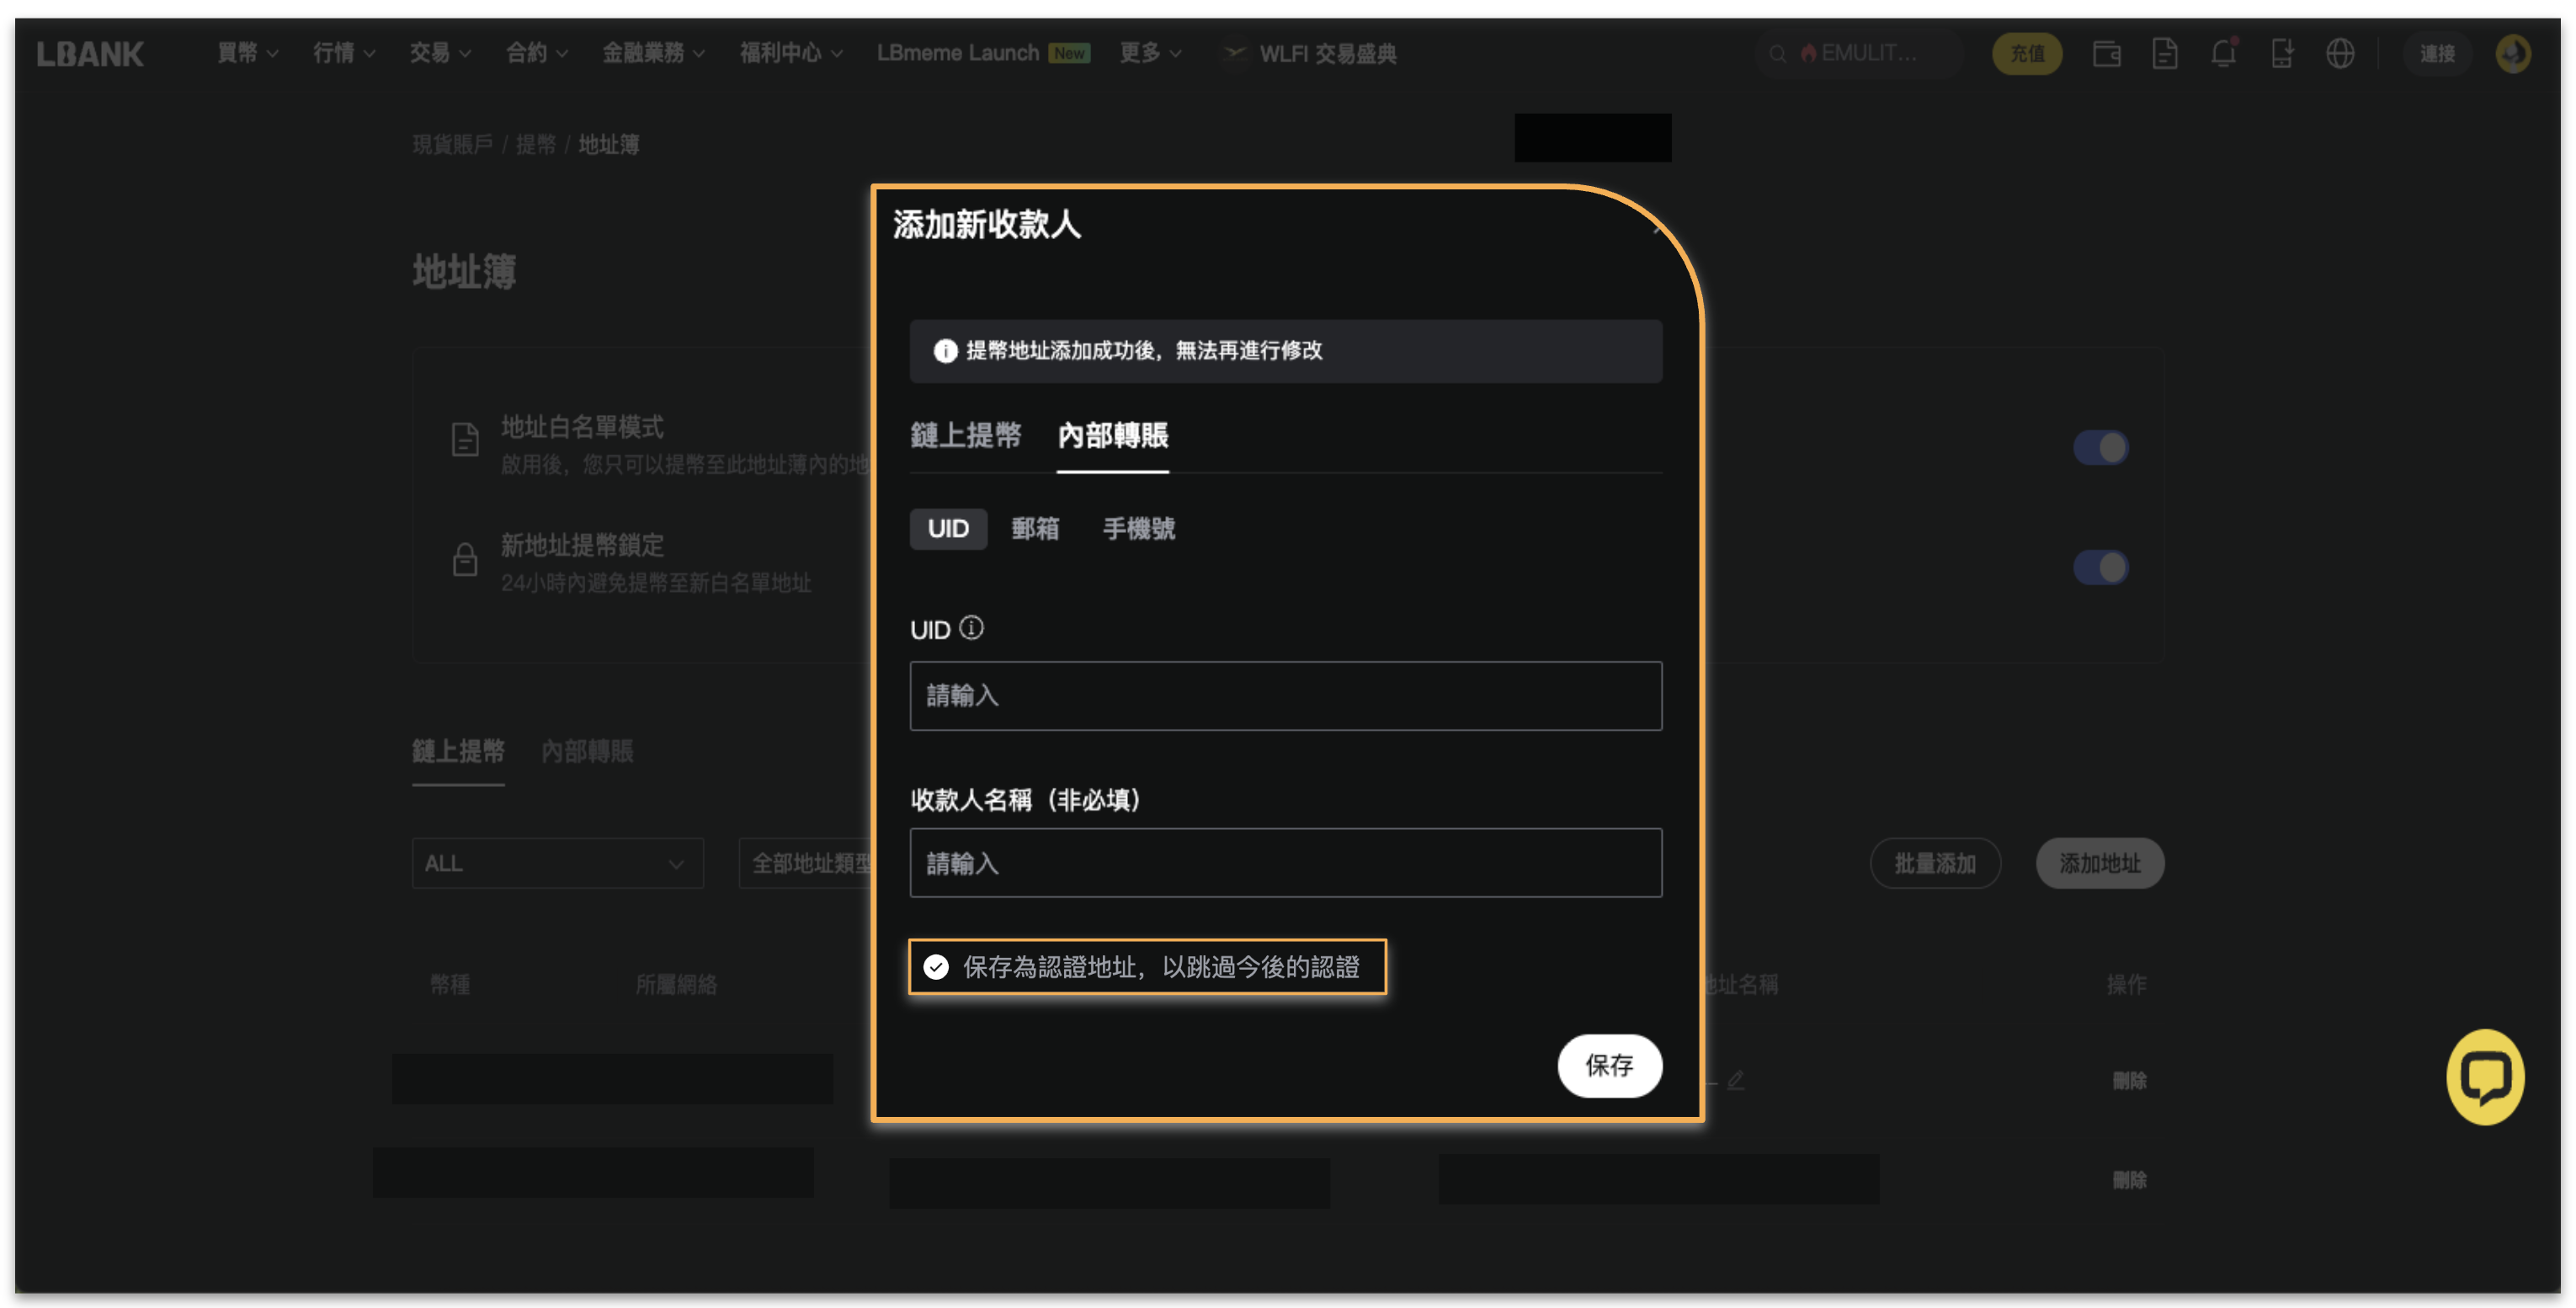2576x1308 pixels.
Task: Click the UID info circle icon
Action: pyautogui.click(x=971, y=628)
